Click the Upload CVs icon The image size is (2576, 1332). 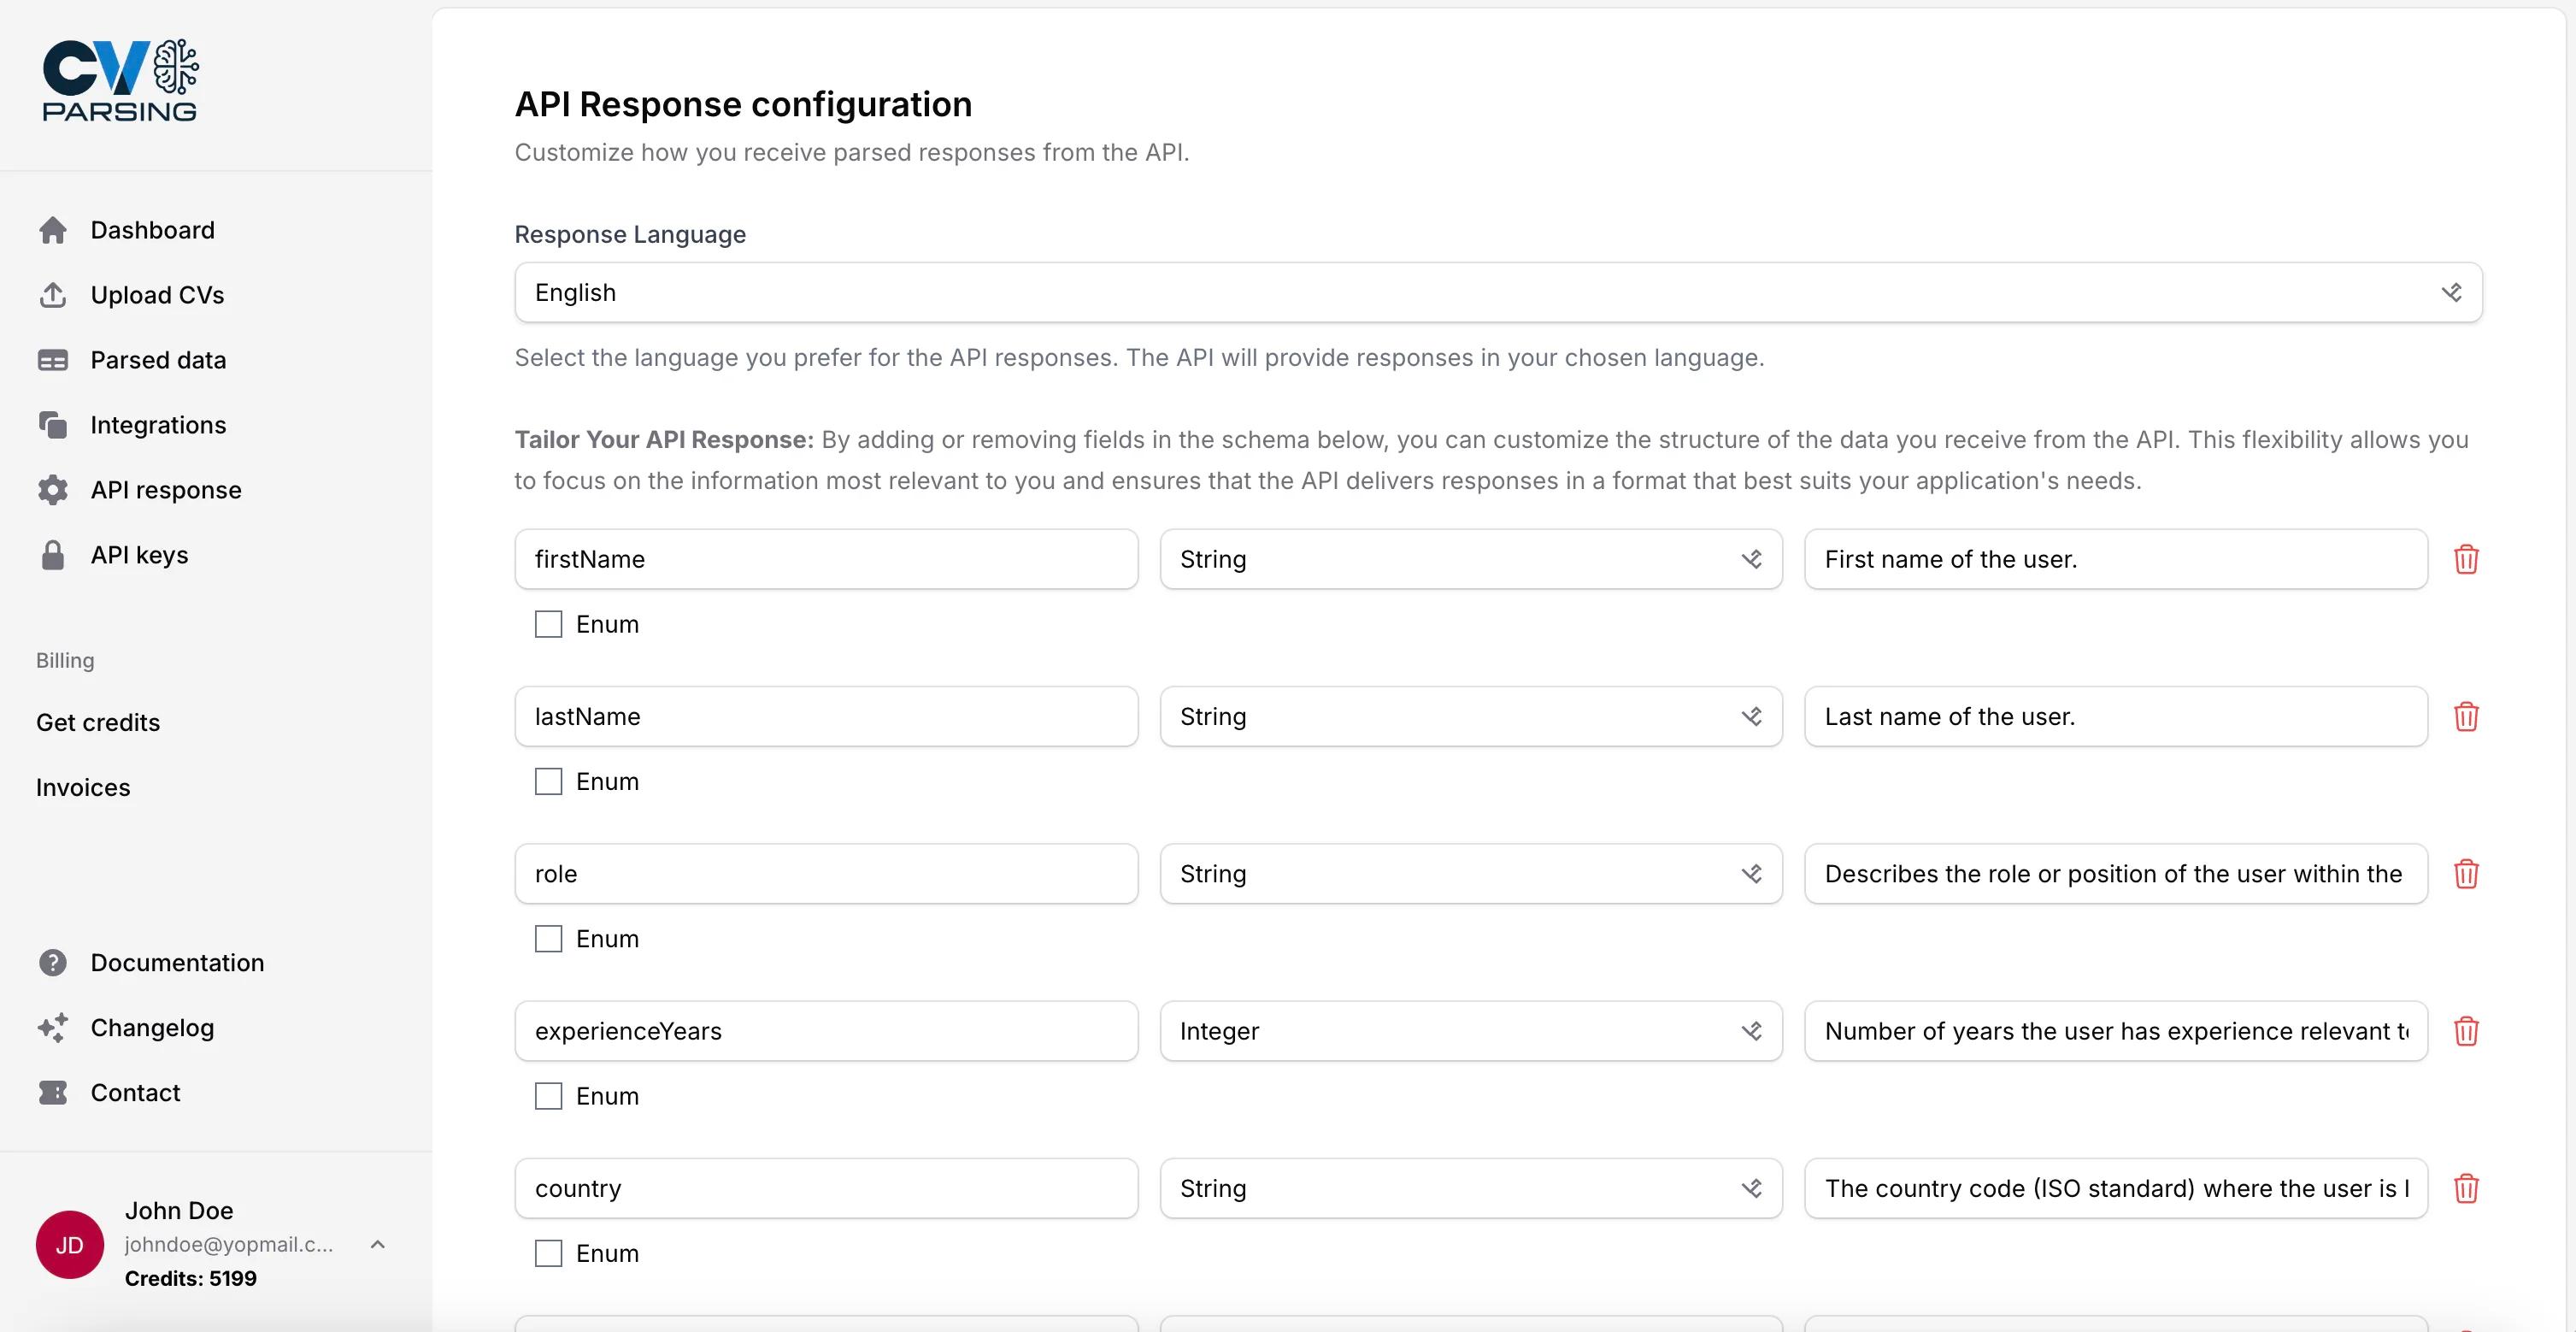(x=53, y=294)
